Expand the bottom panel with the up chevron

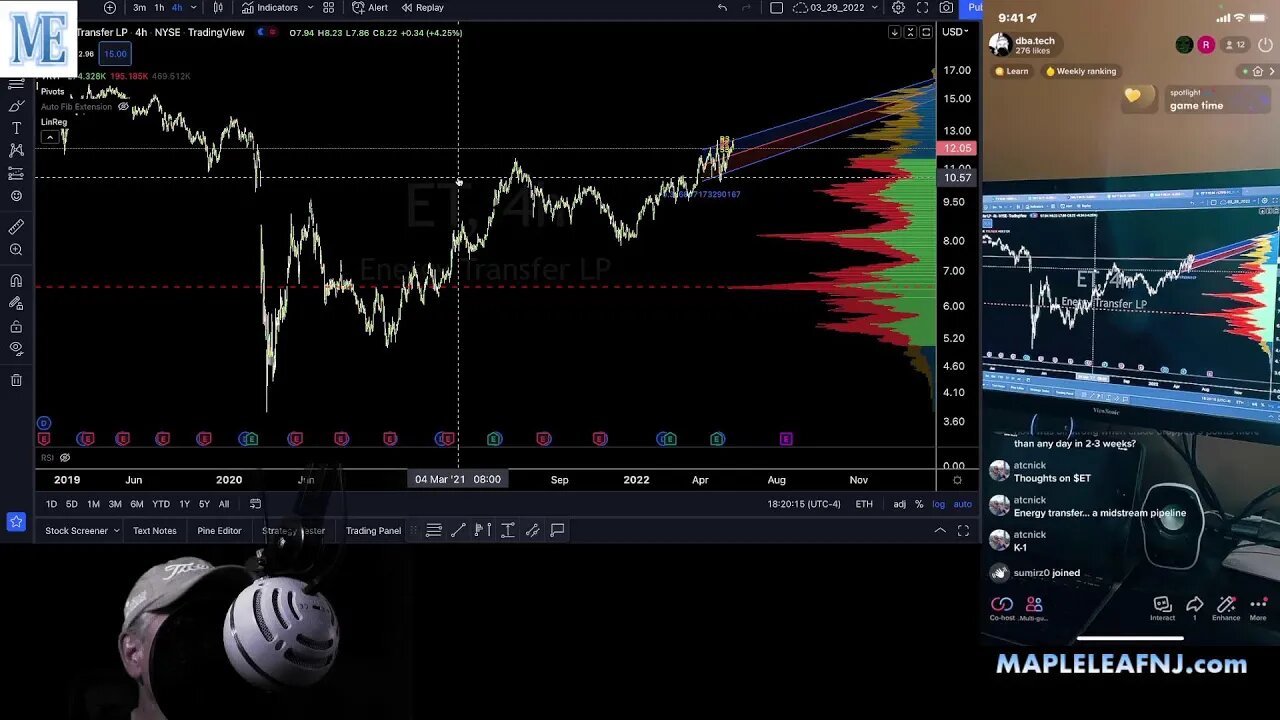point(940,531)
